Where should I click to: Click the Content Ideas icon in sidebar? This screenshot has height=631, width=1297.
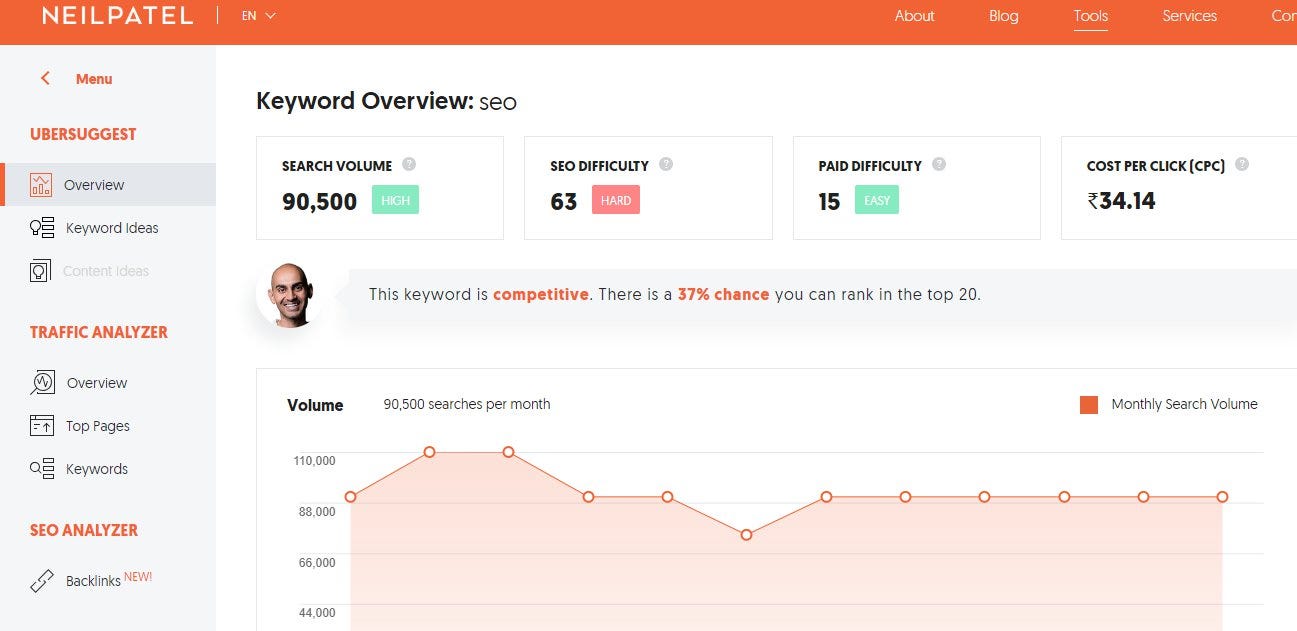(x=40, y=271)
